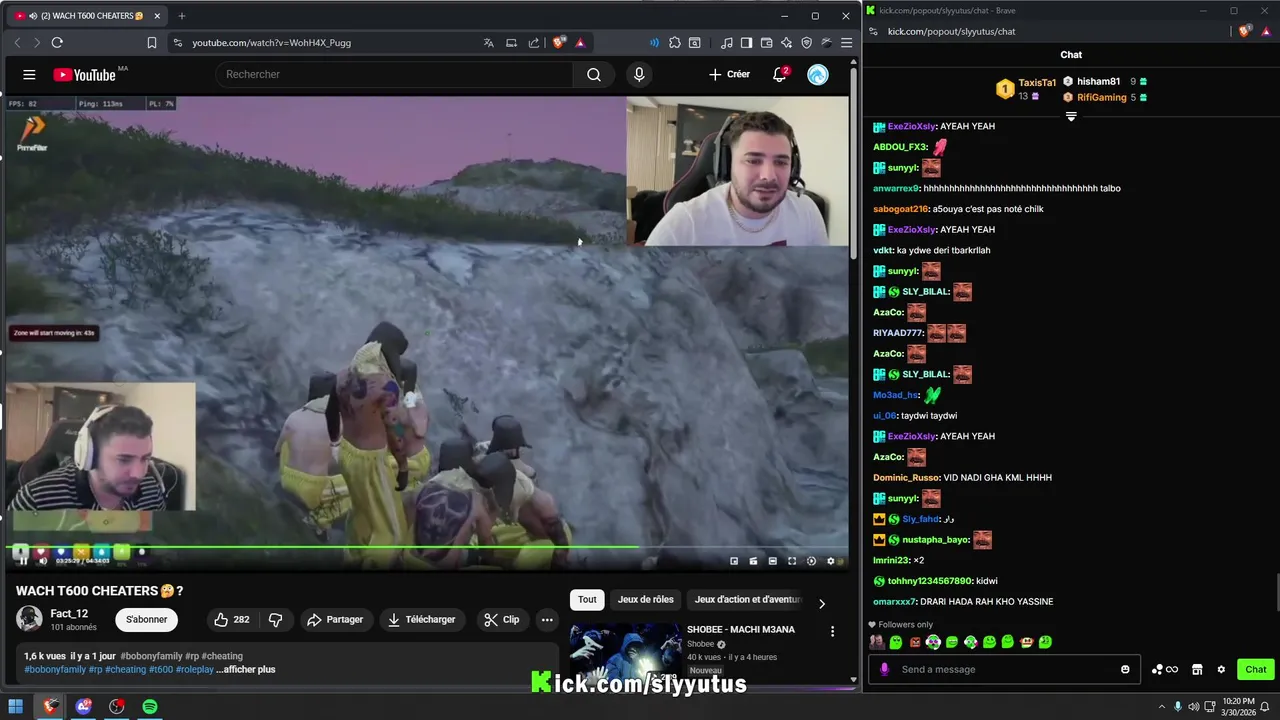Toggle theater mode on the player
Image resolution: width=1280 pixels, height=720 pixels.
click(x=772, y=561)
